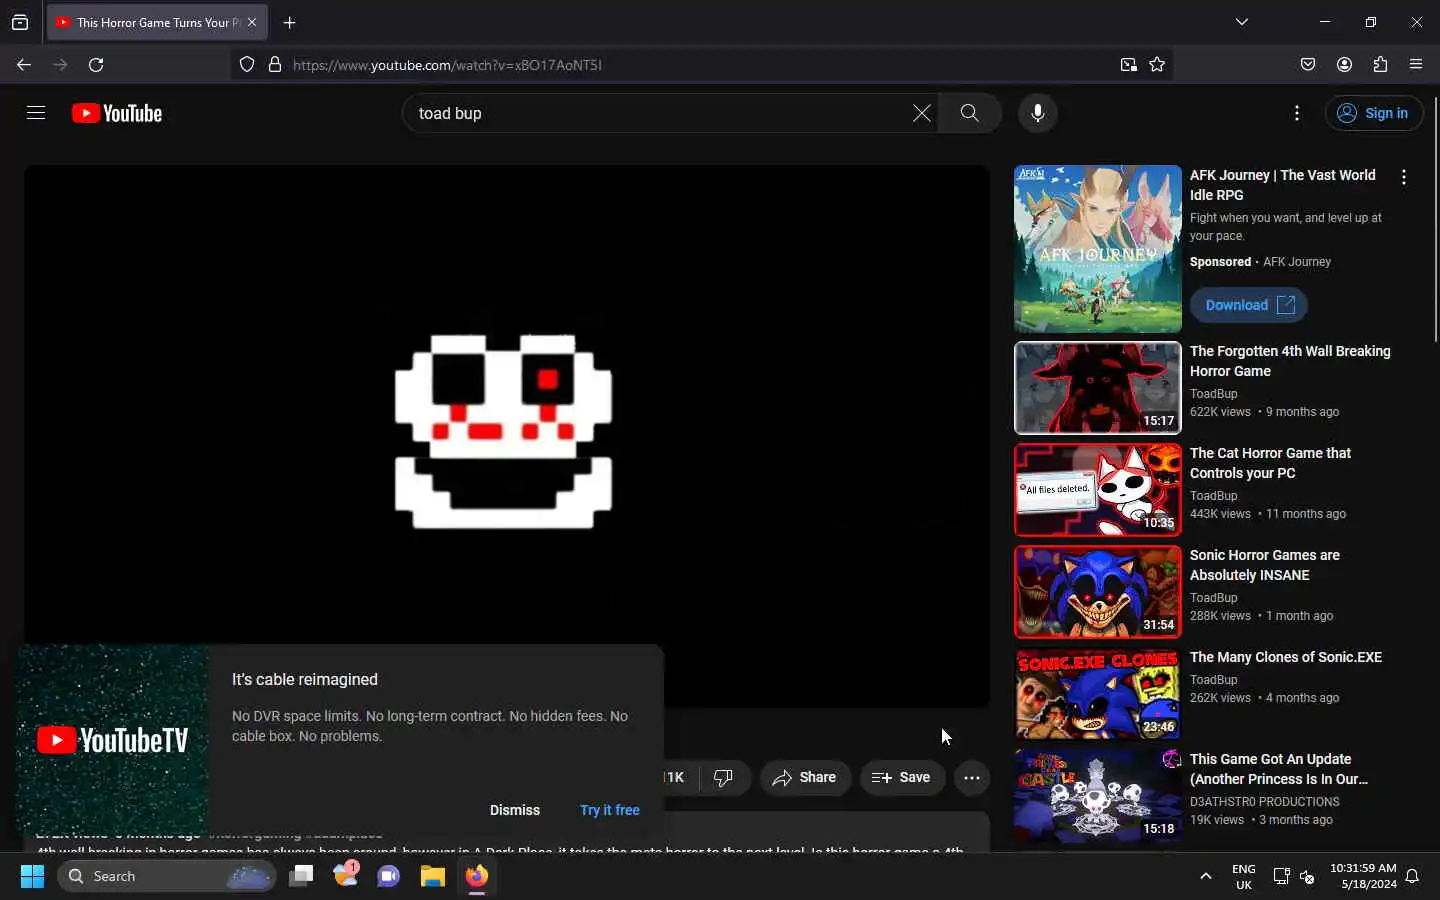Choose Try it free for YouTube TV

[x=610, y=810]
